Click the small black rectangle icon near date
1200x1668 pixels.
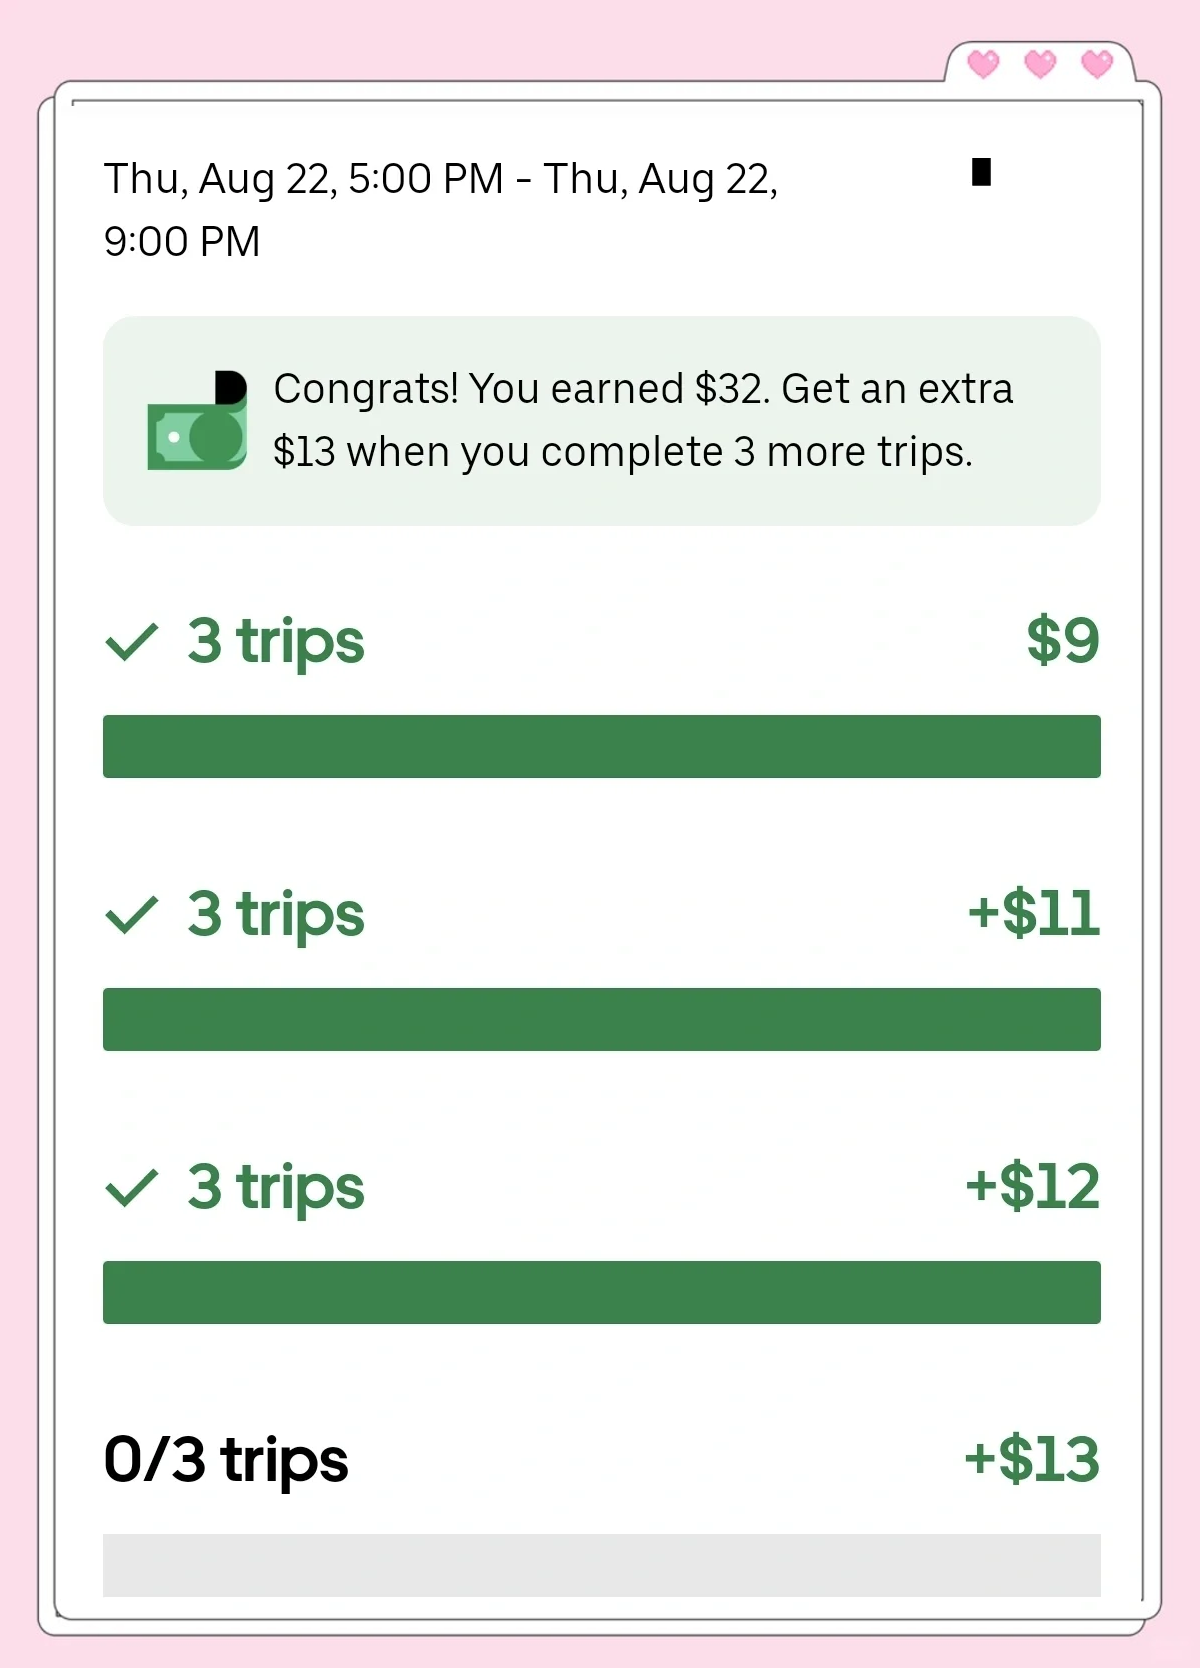pyautogui.click(x=982, y=172)
